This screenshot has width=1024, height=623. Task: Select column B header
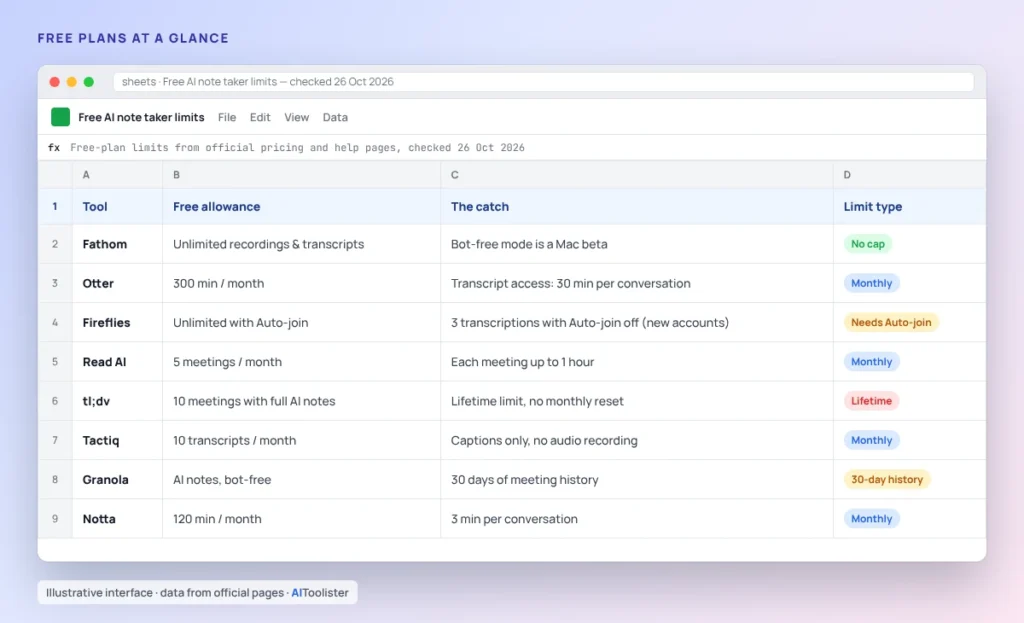pos(302,175)
